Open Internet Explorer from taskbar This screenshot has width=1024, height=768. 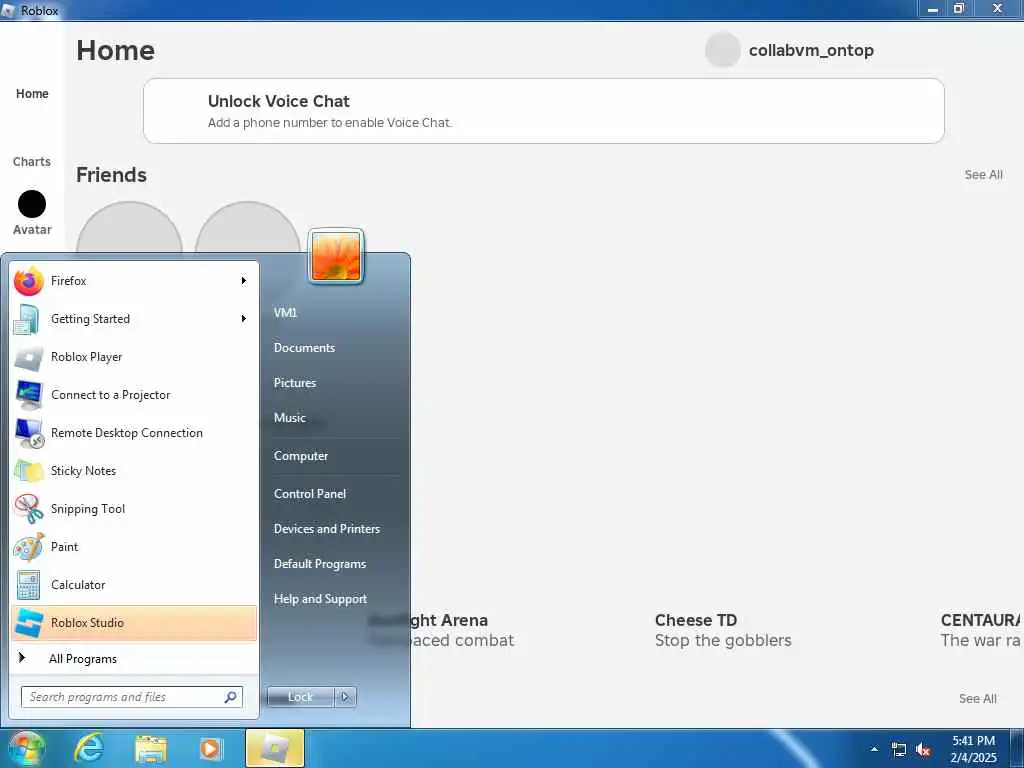point(88,748)
